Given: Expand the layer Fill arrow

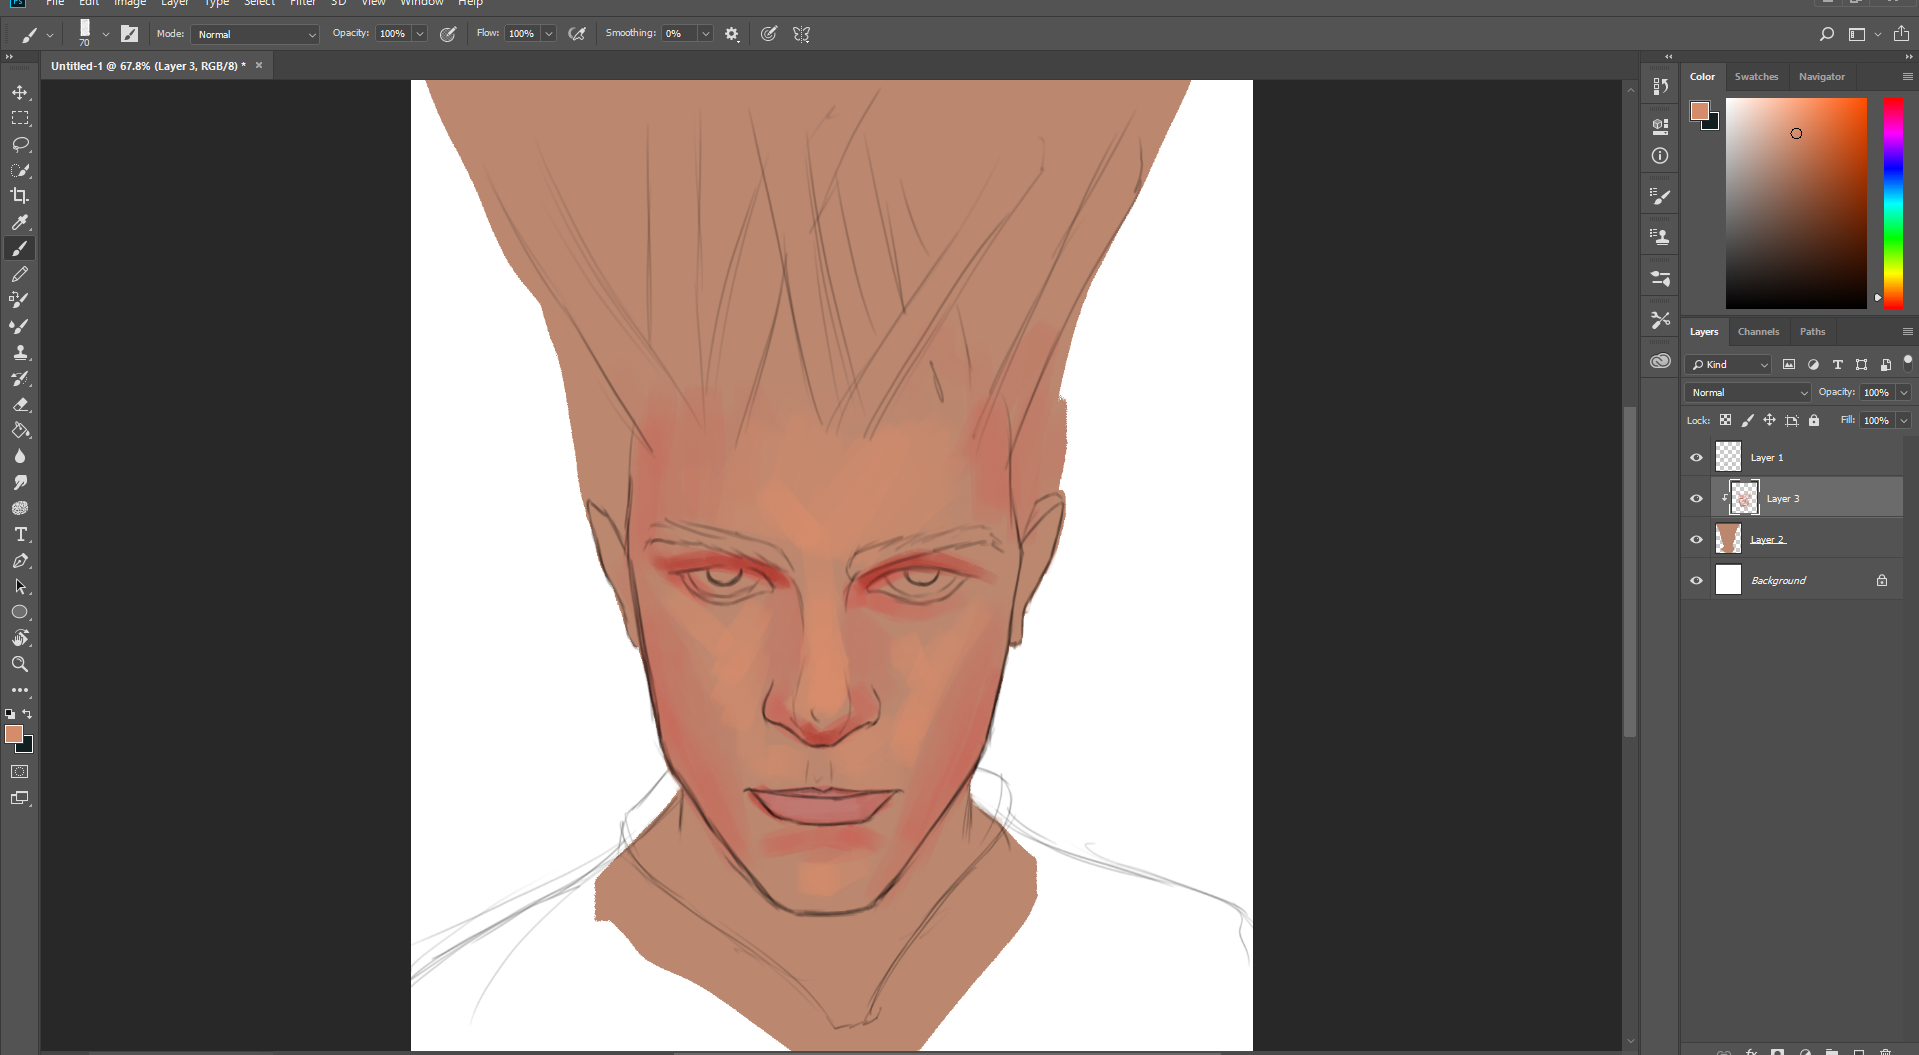Looking at the screenshot, I should [x=1904, y=421].
